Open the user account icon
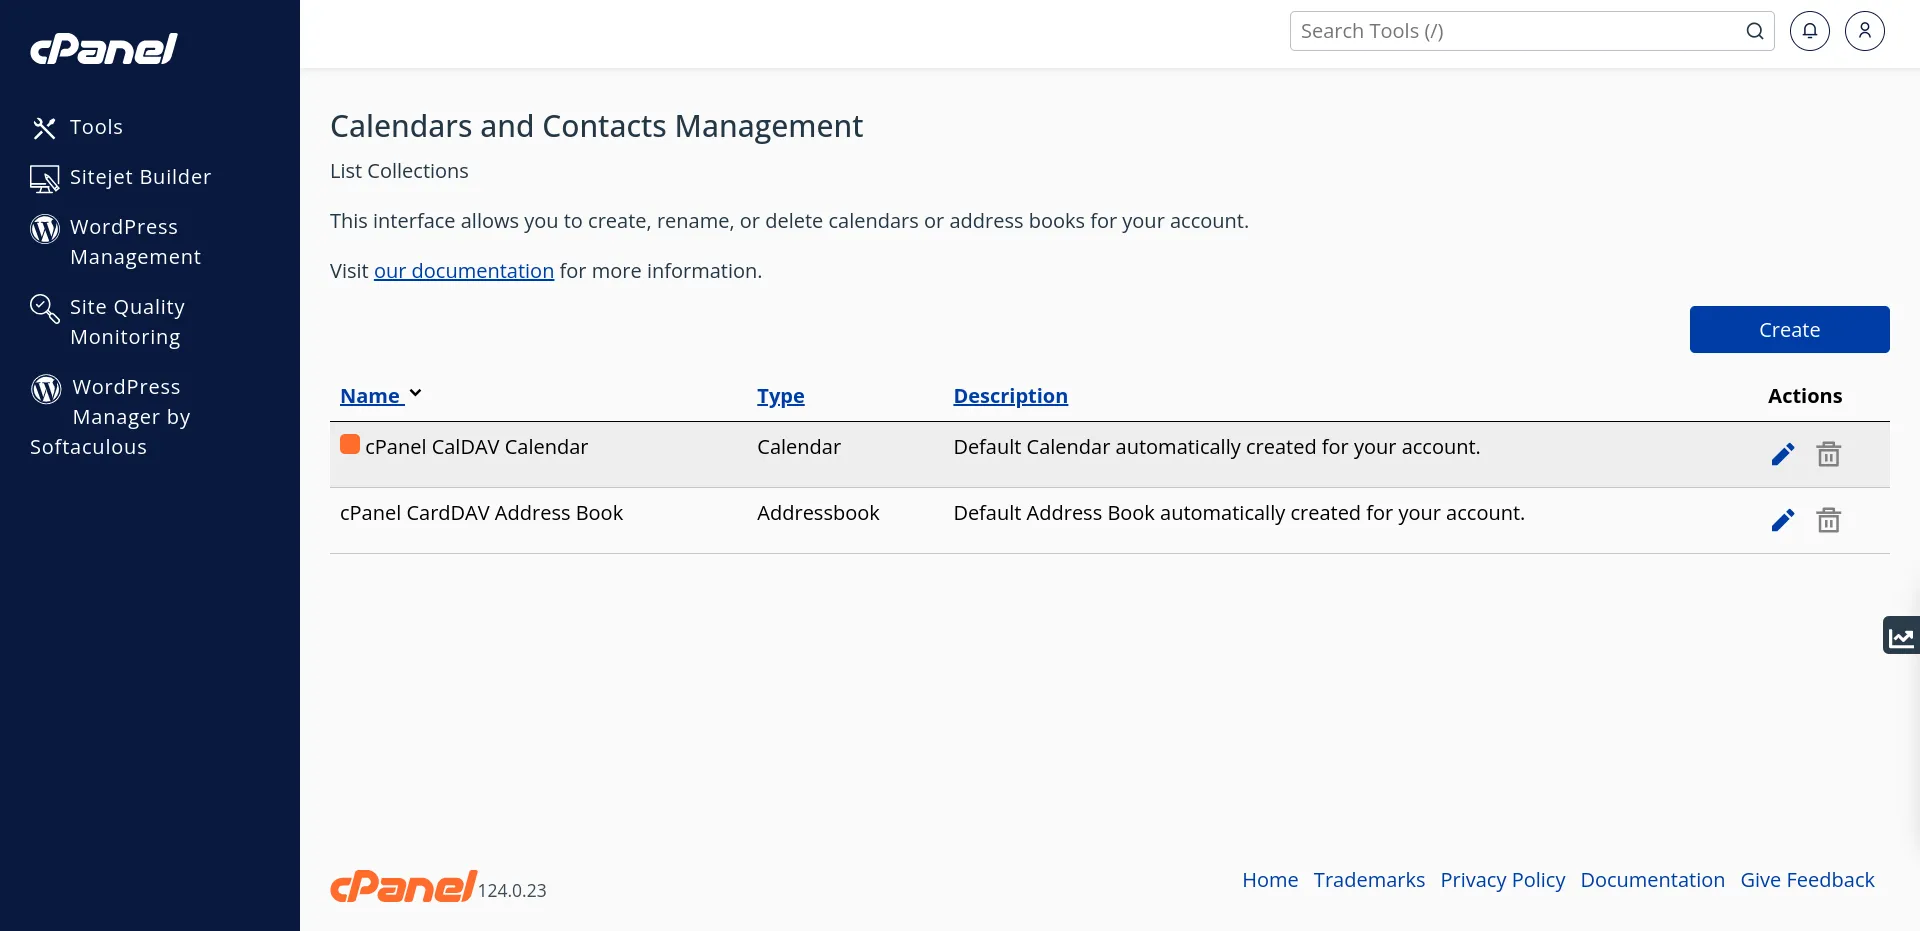1920x931 pixels. click(x=1865, y=31)
